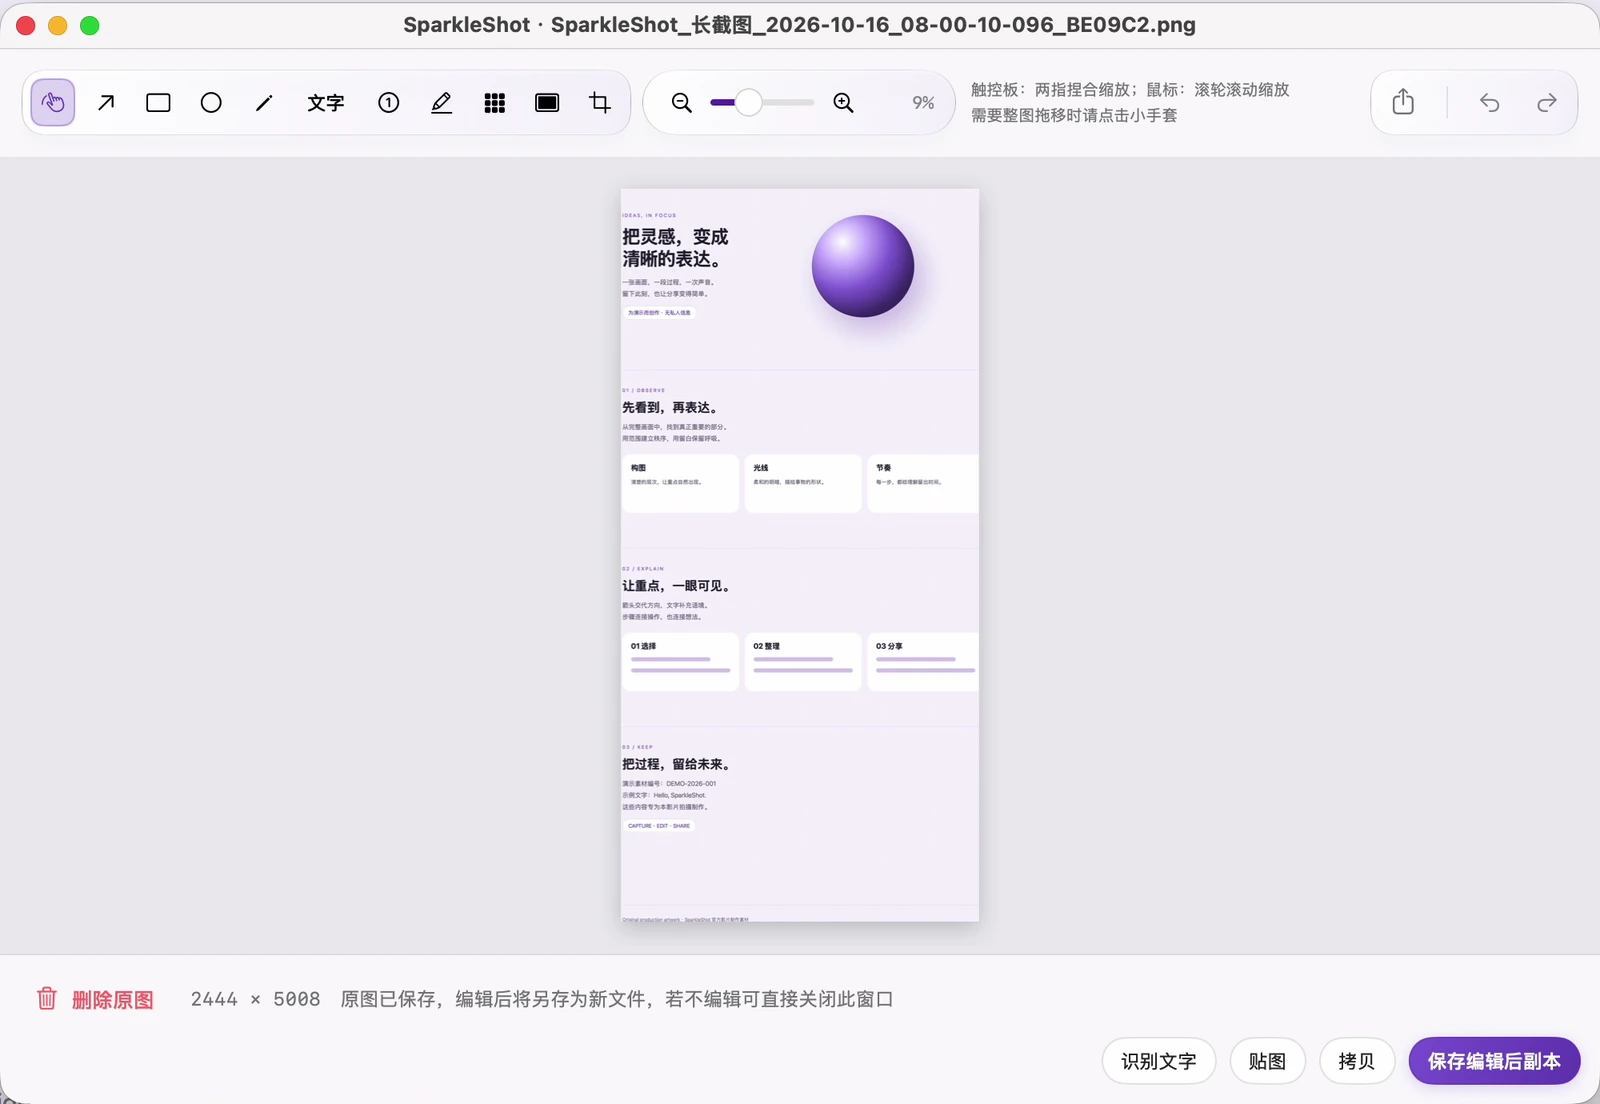Click the zoom out magnifier
Viewport: 1600px width, 1104px height.
coord(682,102)
